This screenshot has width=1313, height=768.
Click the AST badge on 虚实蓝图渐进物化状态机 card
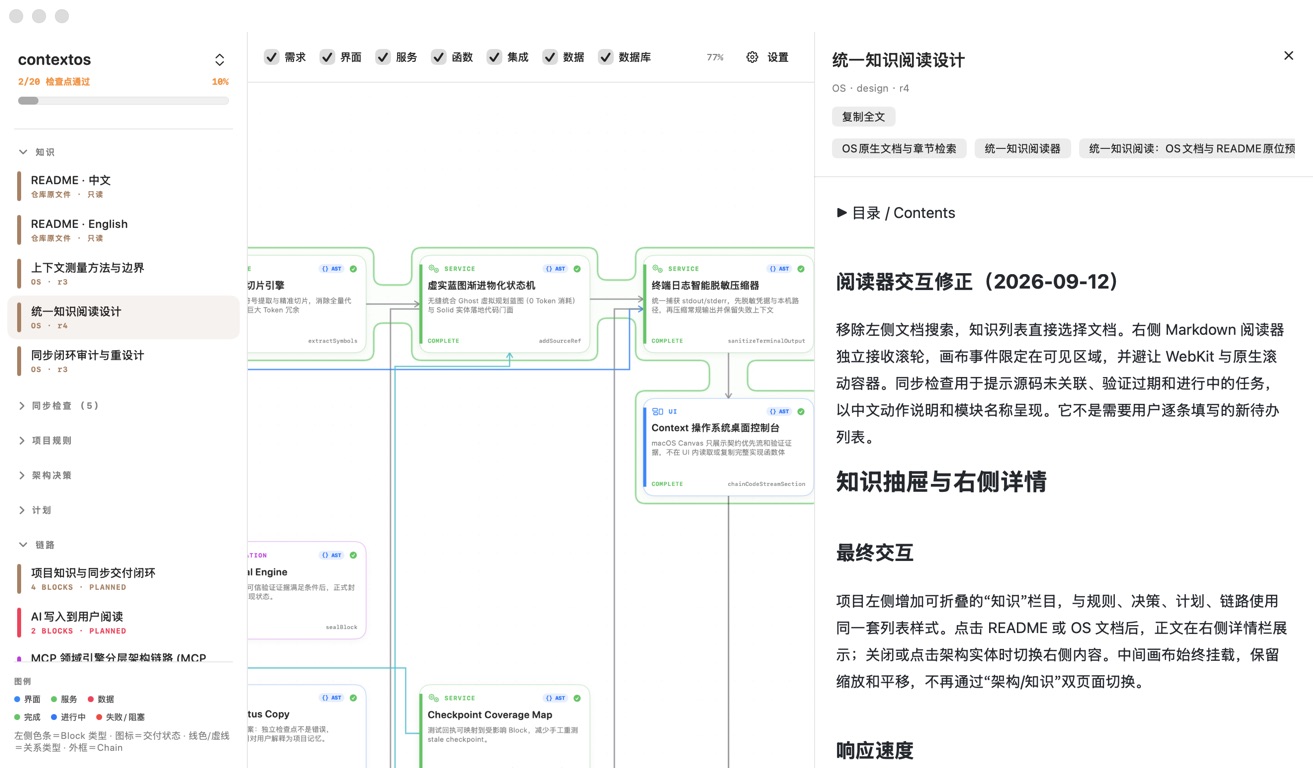(556, 269)
